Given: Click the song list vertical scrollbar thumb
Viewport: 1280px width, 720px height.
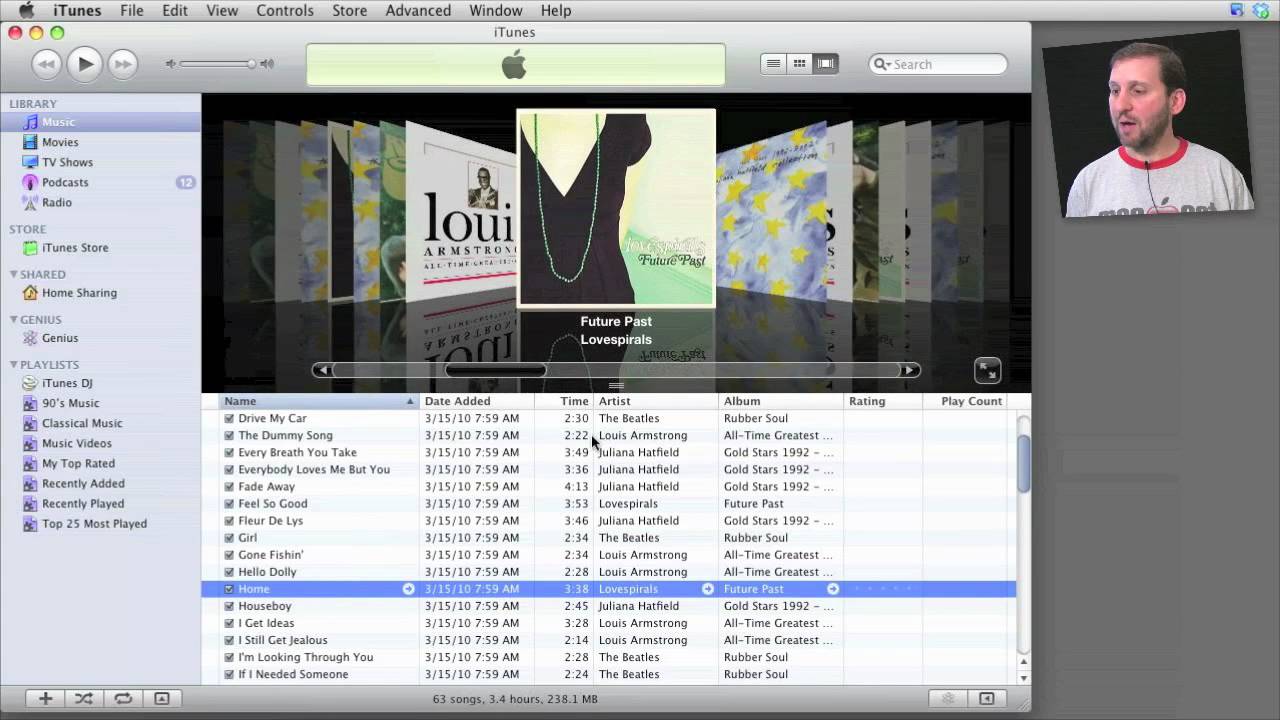Looking at the screenshot, I should (x=1023, y=464).
